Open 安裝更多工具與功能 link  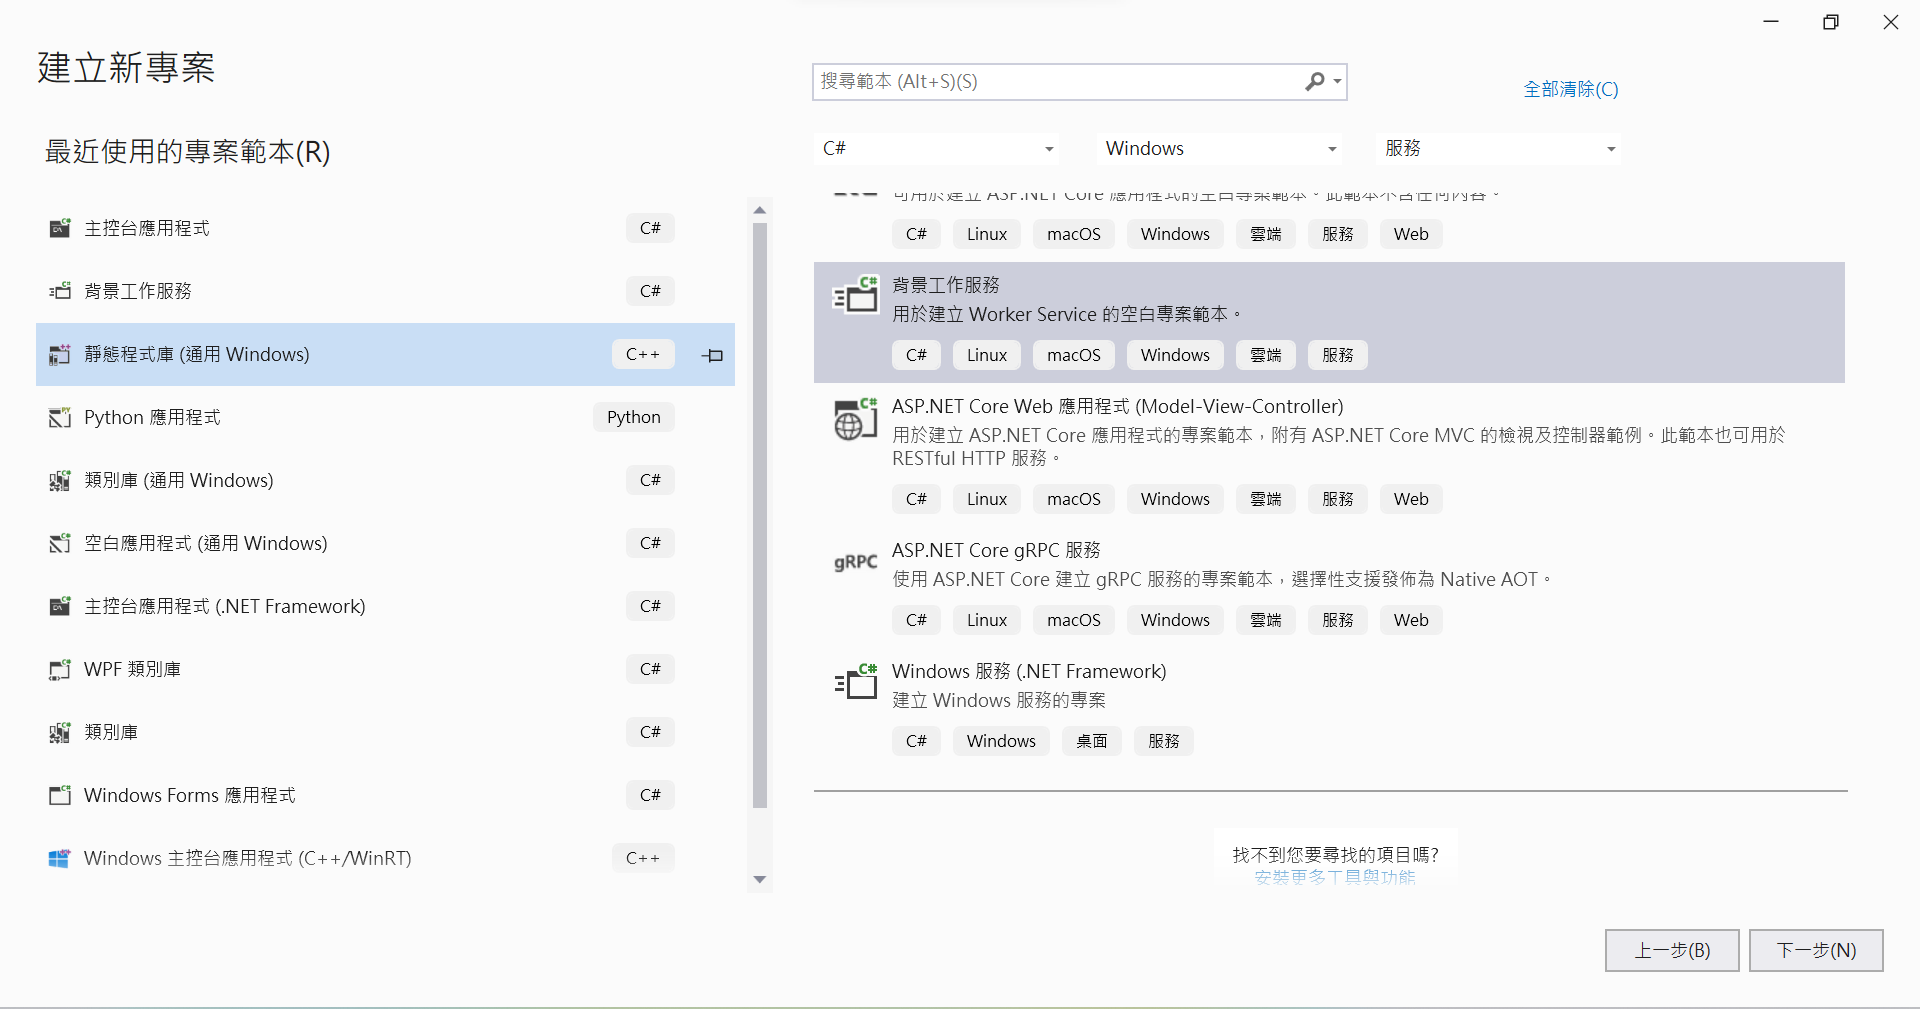[x=1335, y=877]
